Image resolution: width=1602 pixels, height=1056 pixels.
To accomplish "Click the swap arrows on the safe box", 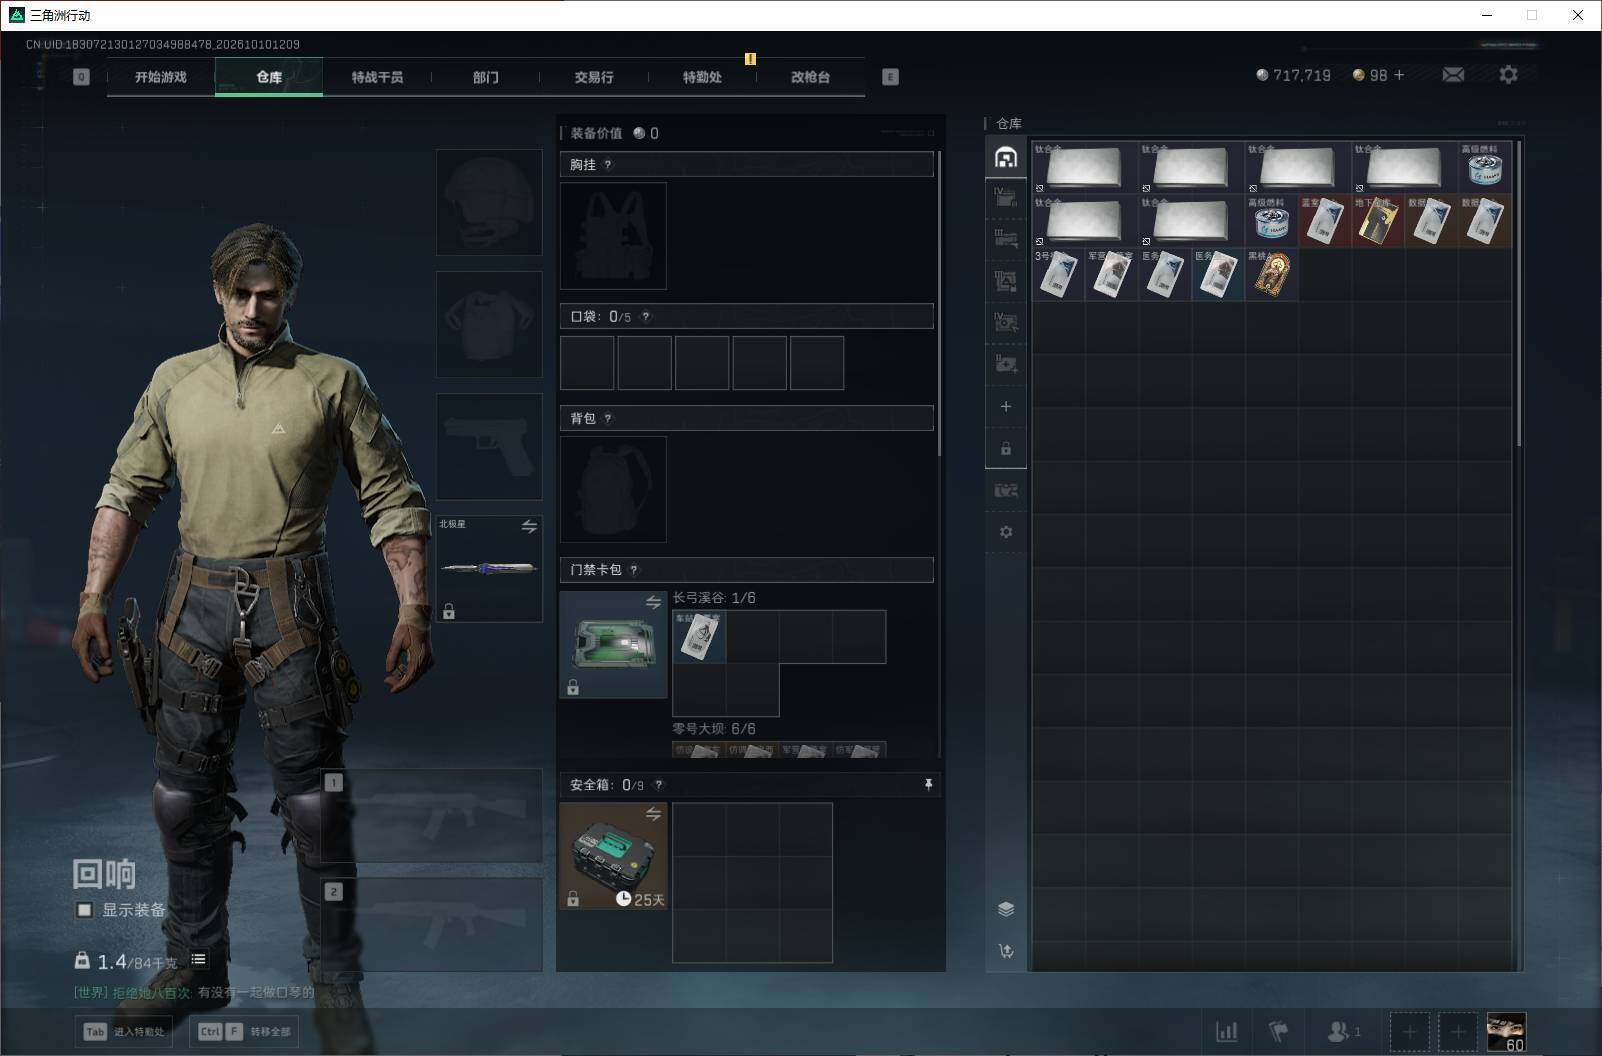I will [653, 814].
